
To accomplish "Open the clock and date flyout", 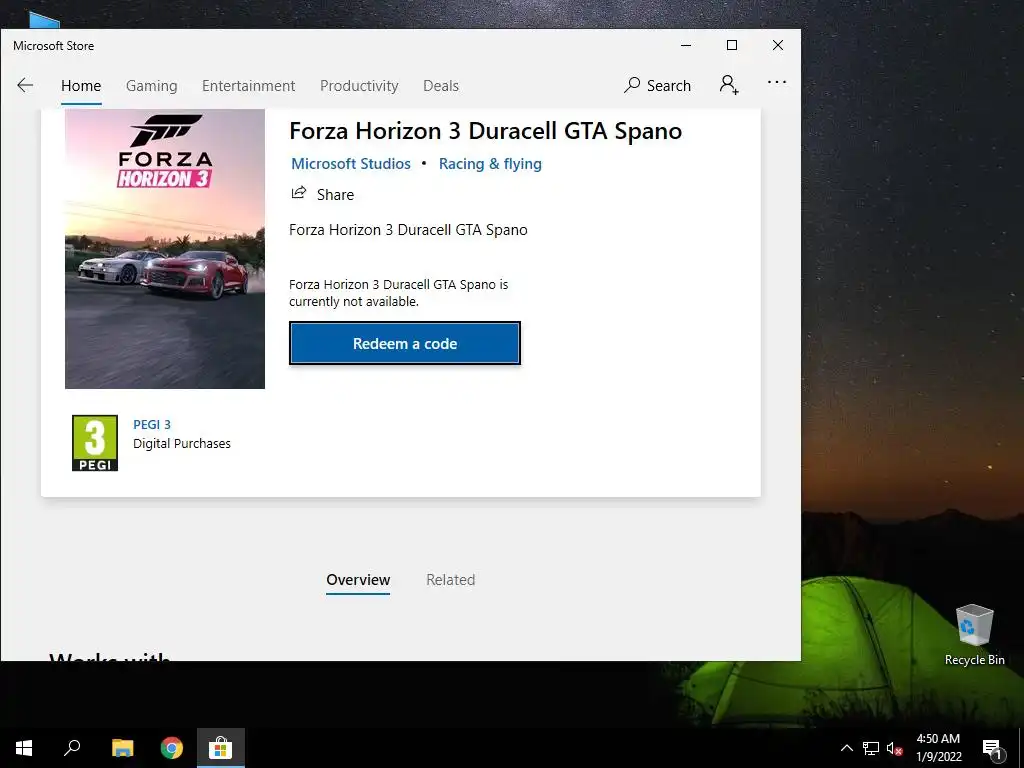I will [x=938, y=748].
